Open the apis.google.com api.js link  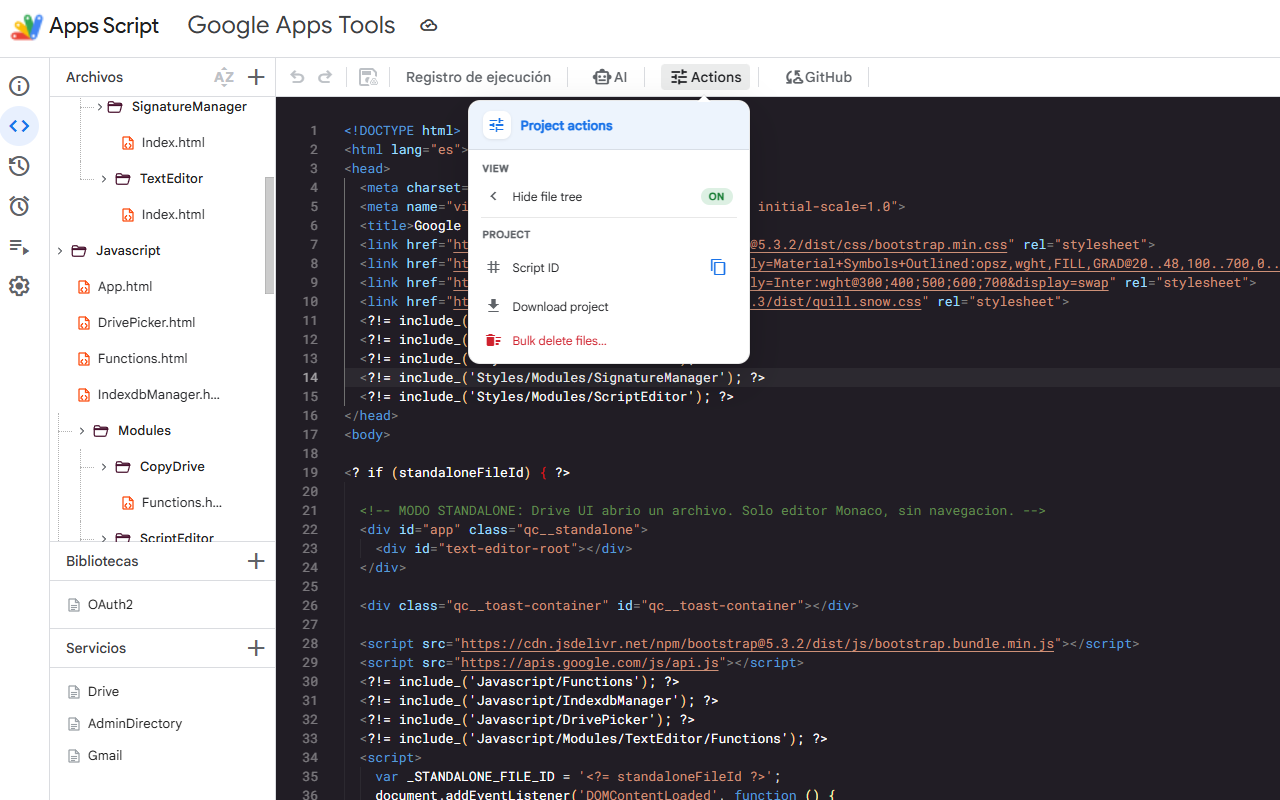coord(590,663)
